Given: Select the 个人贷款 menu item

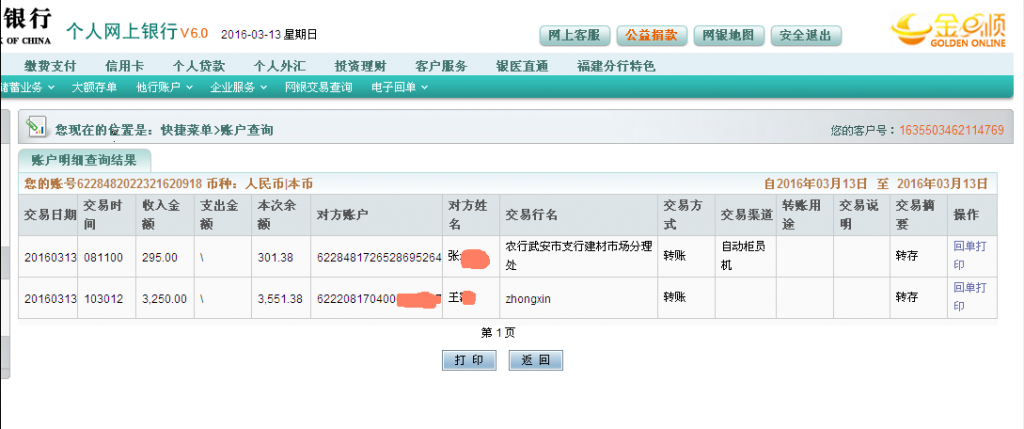Looking at the screenshot, I should (x=198, y=66).
